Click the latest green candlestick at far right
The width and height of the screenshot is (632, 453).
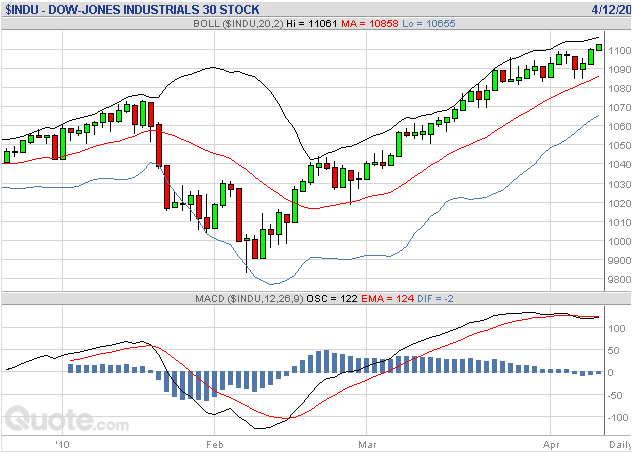tap(599, 48)
